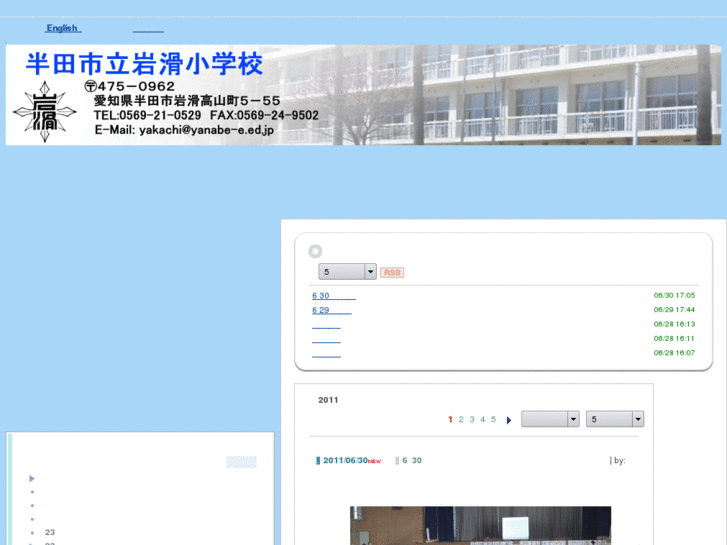Open the entry title 6 30
This screenshot has width=727, height=545.
412,460
